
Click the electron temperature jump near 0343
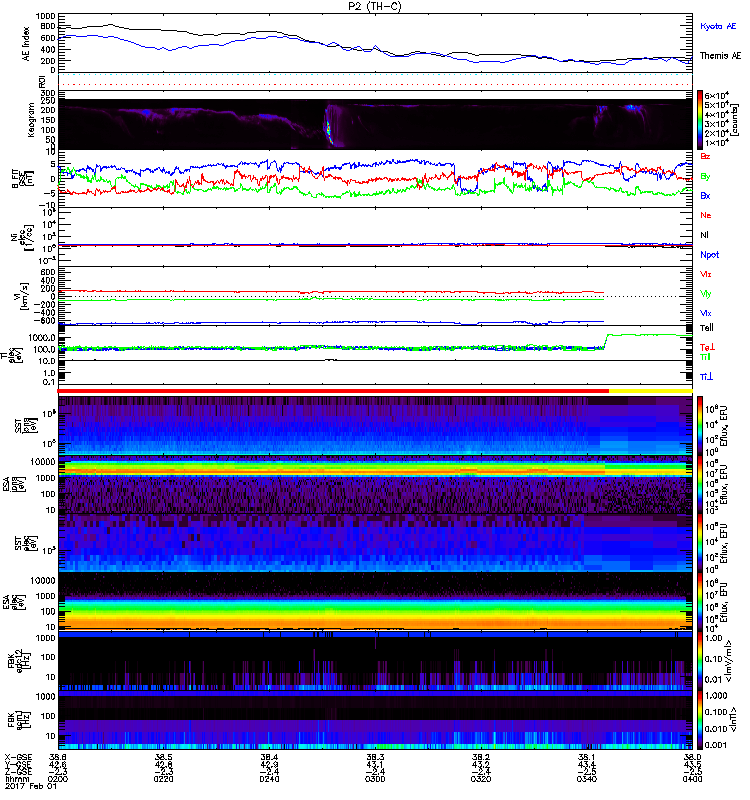click(606, 341)
